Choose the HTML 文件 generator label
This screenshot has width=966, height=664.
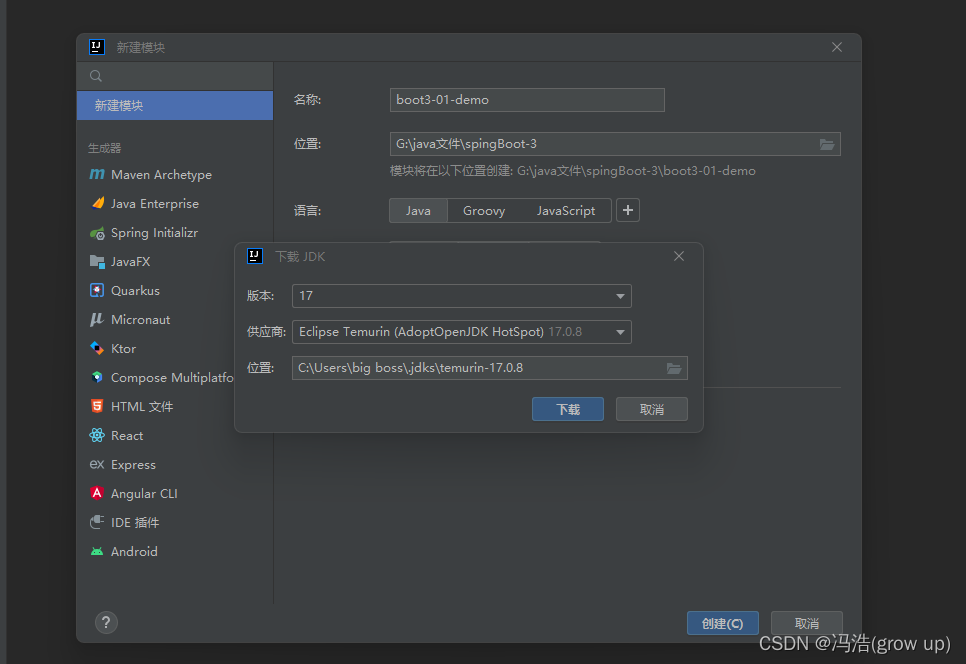(x=142, y=407)
